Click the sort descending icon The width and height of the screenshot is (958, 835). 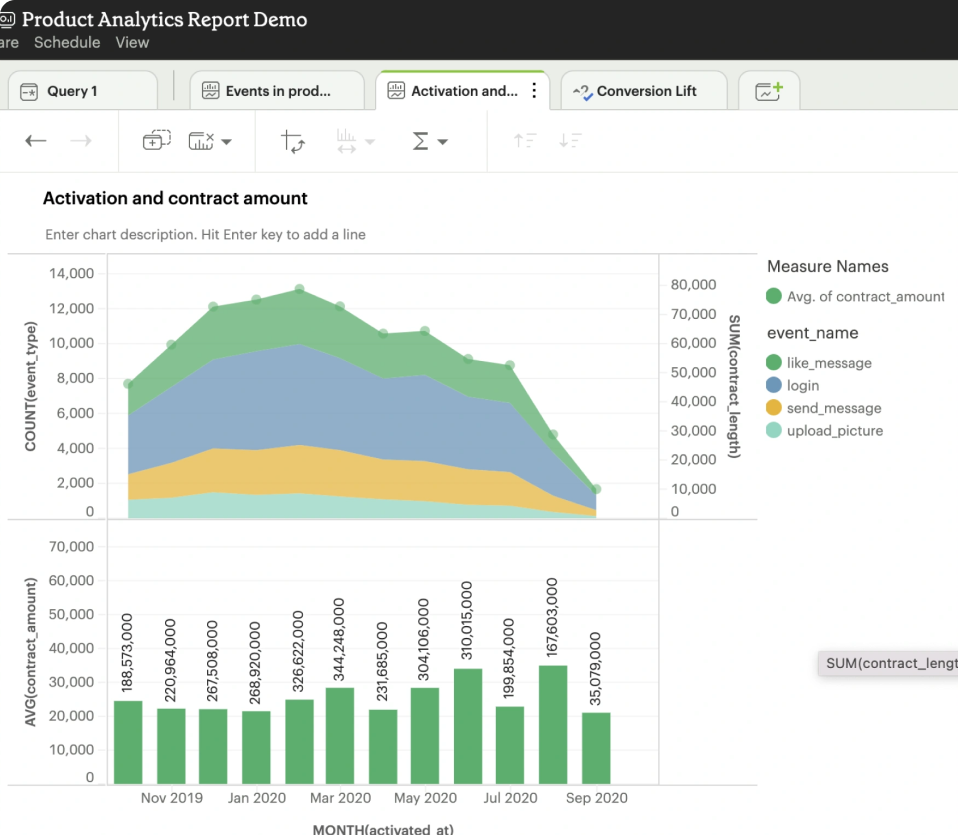tap(570, 140)
